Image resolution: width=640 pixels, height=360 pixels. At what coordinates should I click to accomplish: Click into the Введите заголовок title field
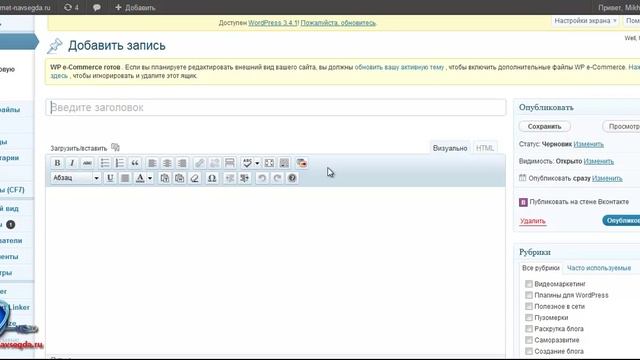click(276, 107)
